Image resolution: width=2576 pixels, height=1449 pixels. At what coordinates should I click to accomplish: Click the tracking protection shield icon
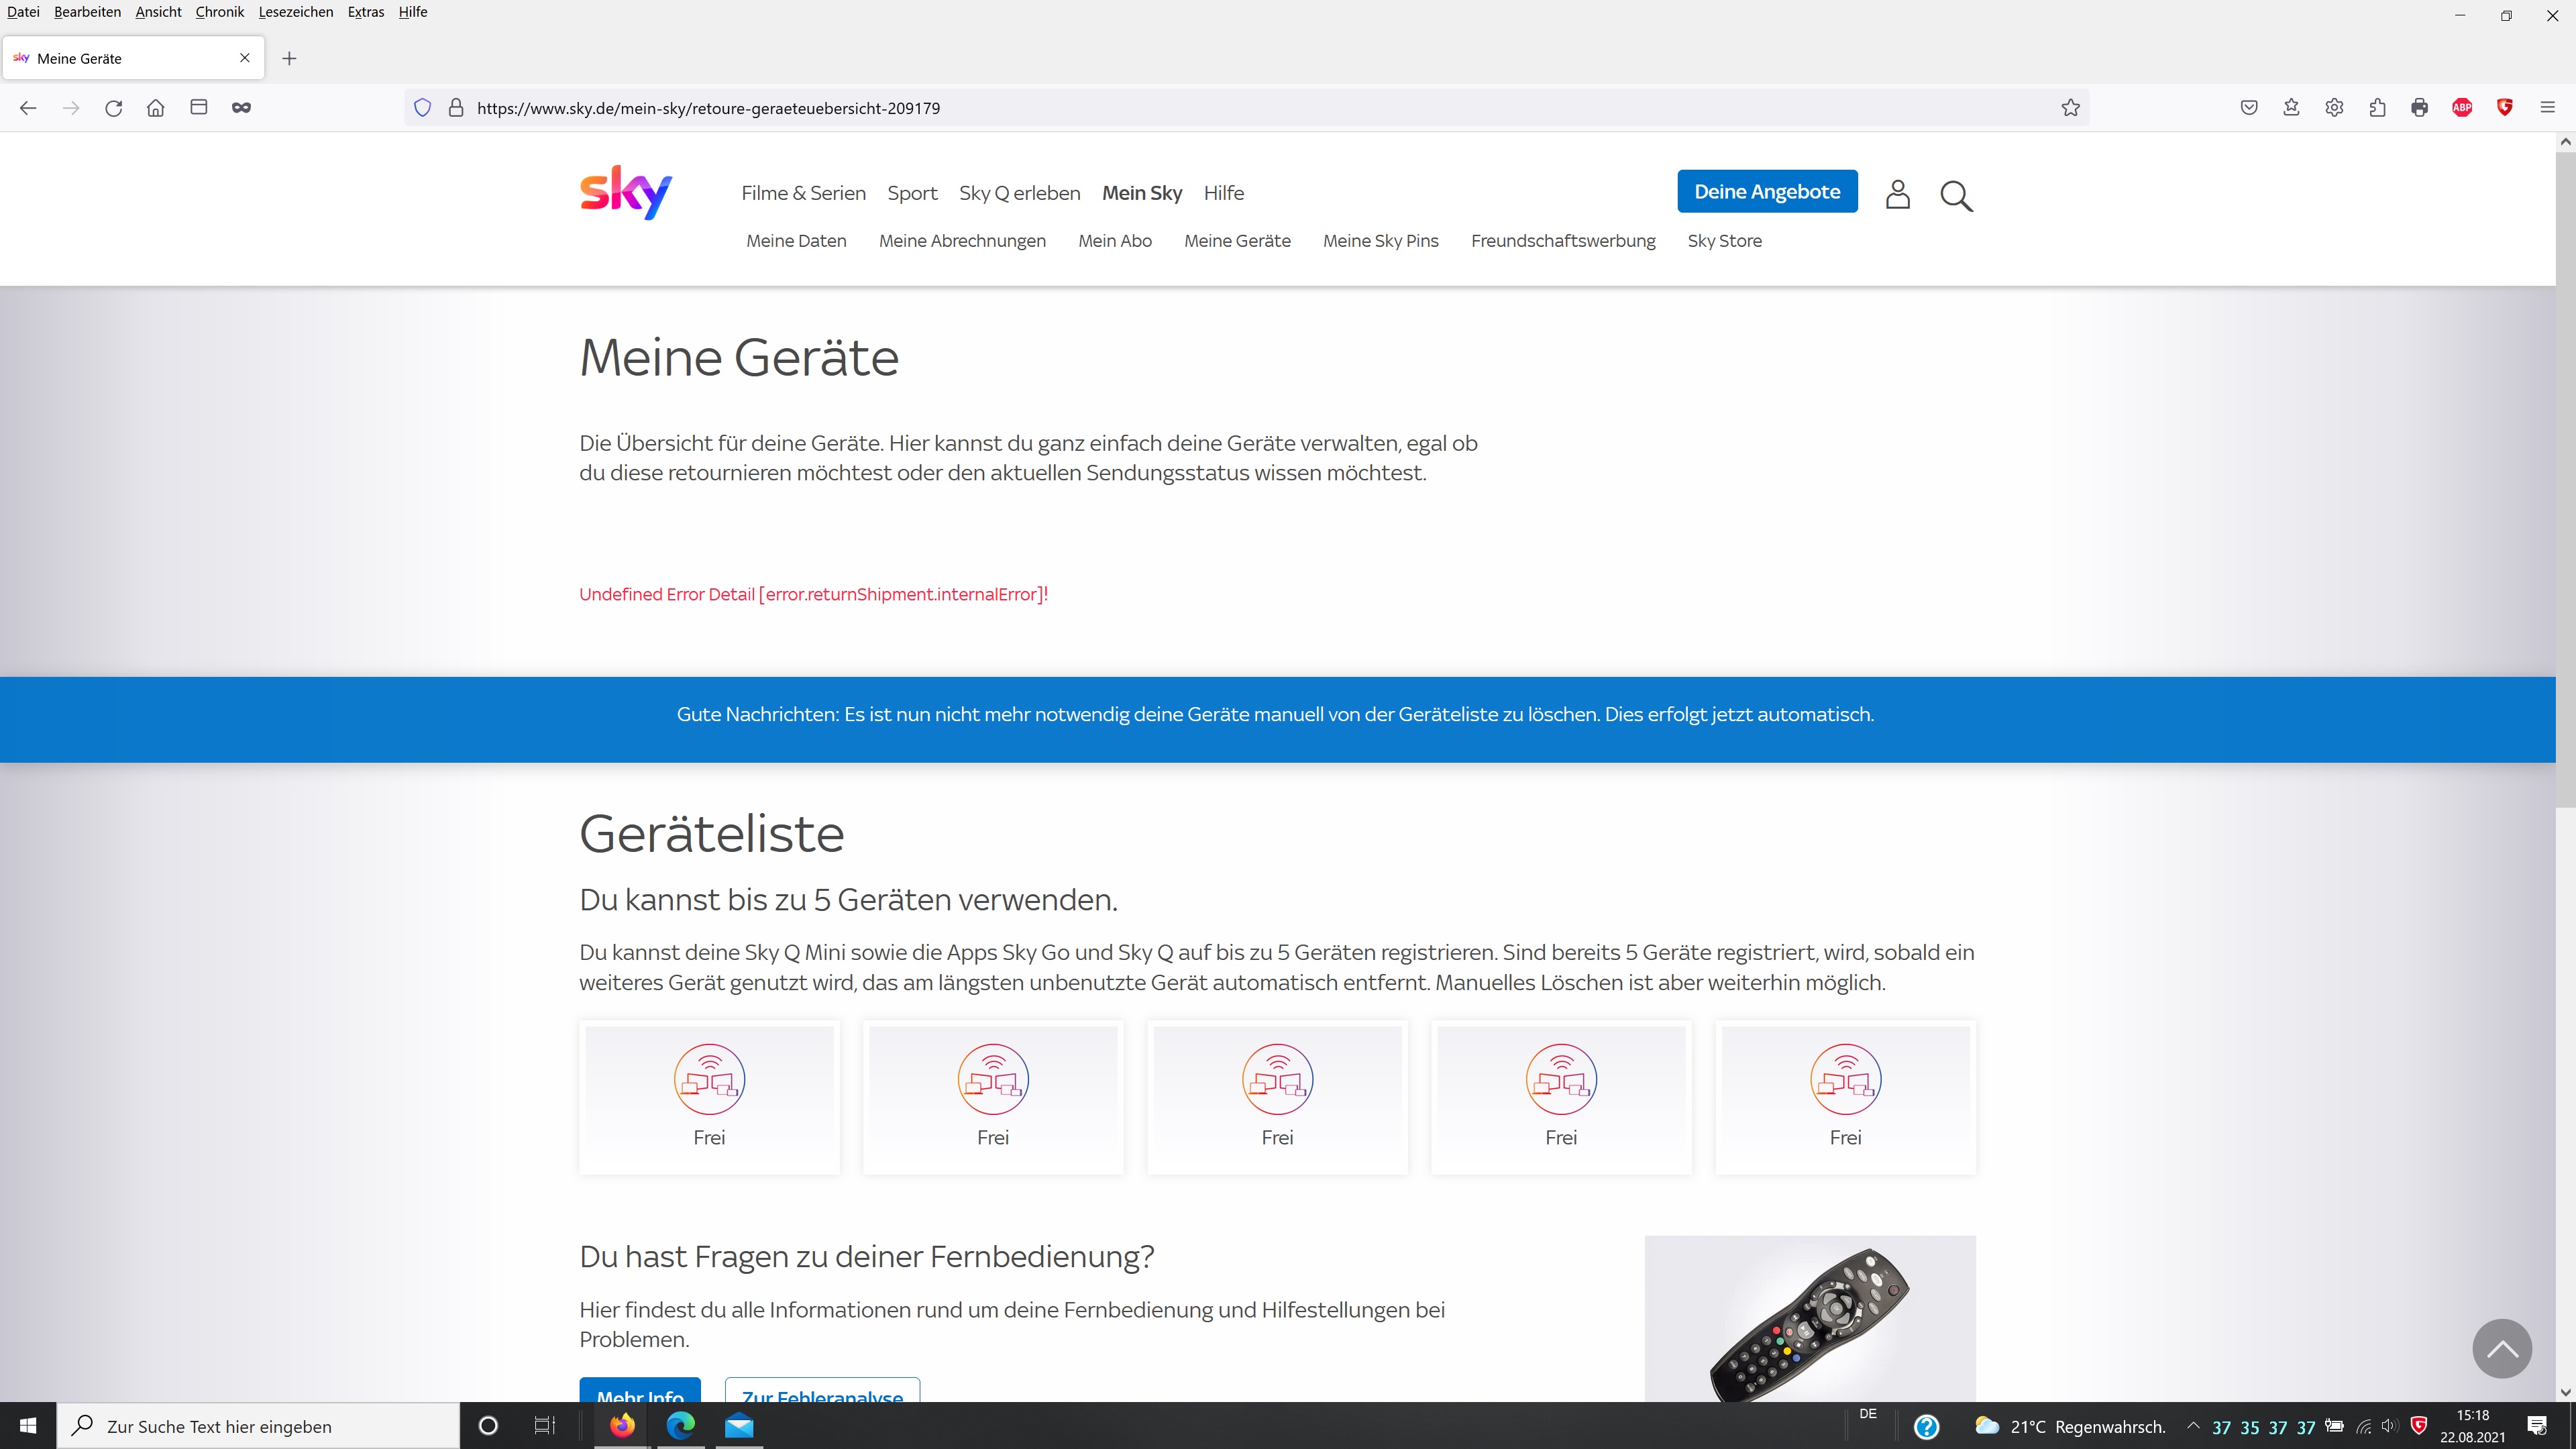click(x=423, y=108)
